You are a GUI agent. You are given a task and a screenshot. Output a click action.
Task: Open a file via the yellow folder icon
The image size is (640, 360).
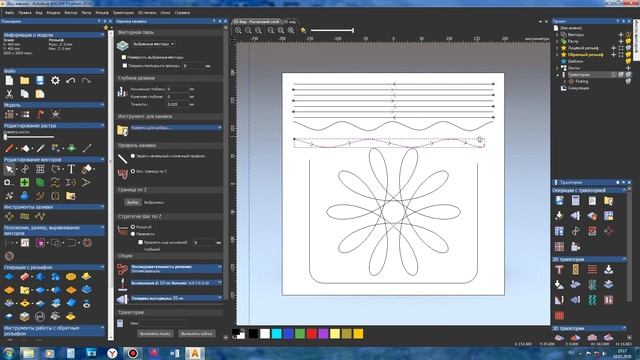point(24,81)
